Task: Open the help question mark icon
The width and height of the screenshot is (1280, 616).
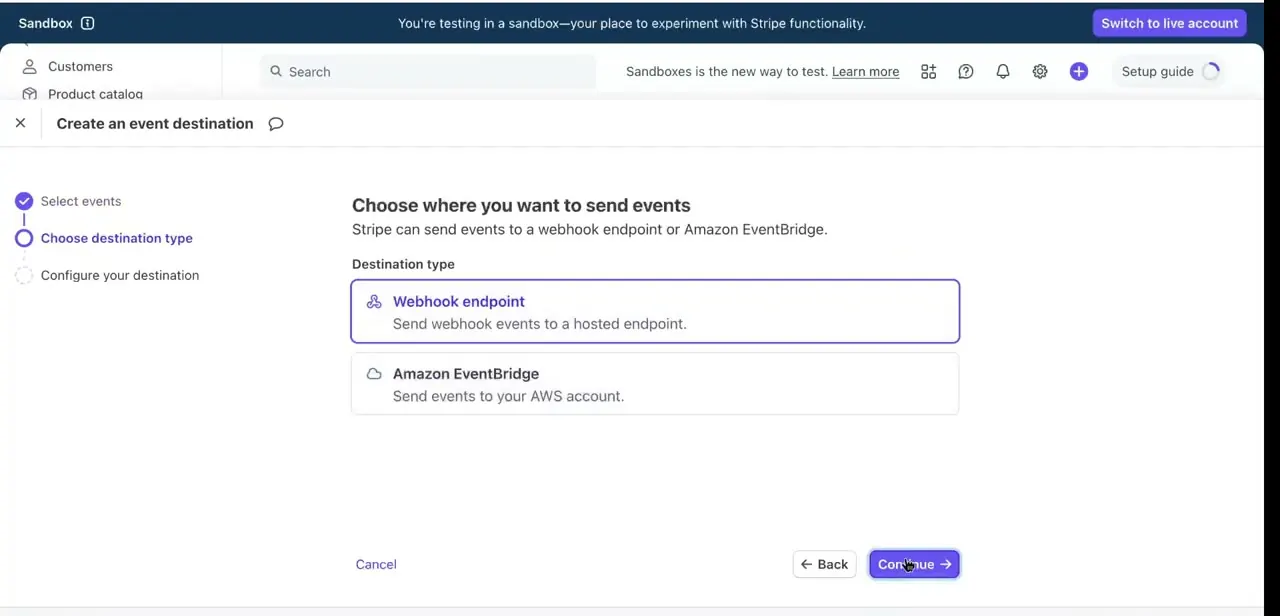Action: [966, 71]
